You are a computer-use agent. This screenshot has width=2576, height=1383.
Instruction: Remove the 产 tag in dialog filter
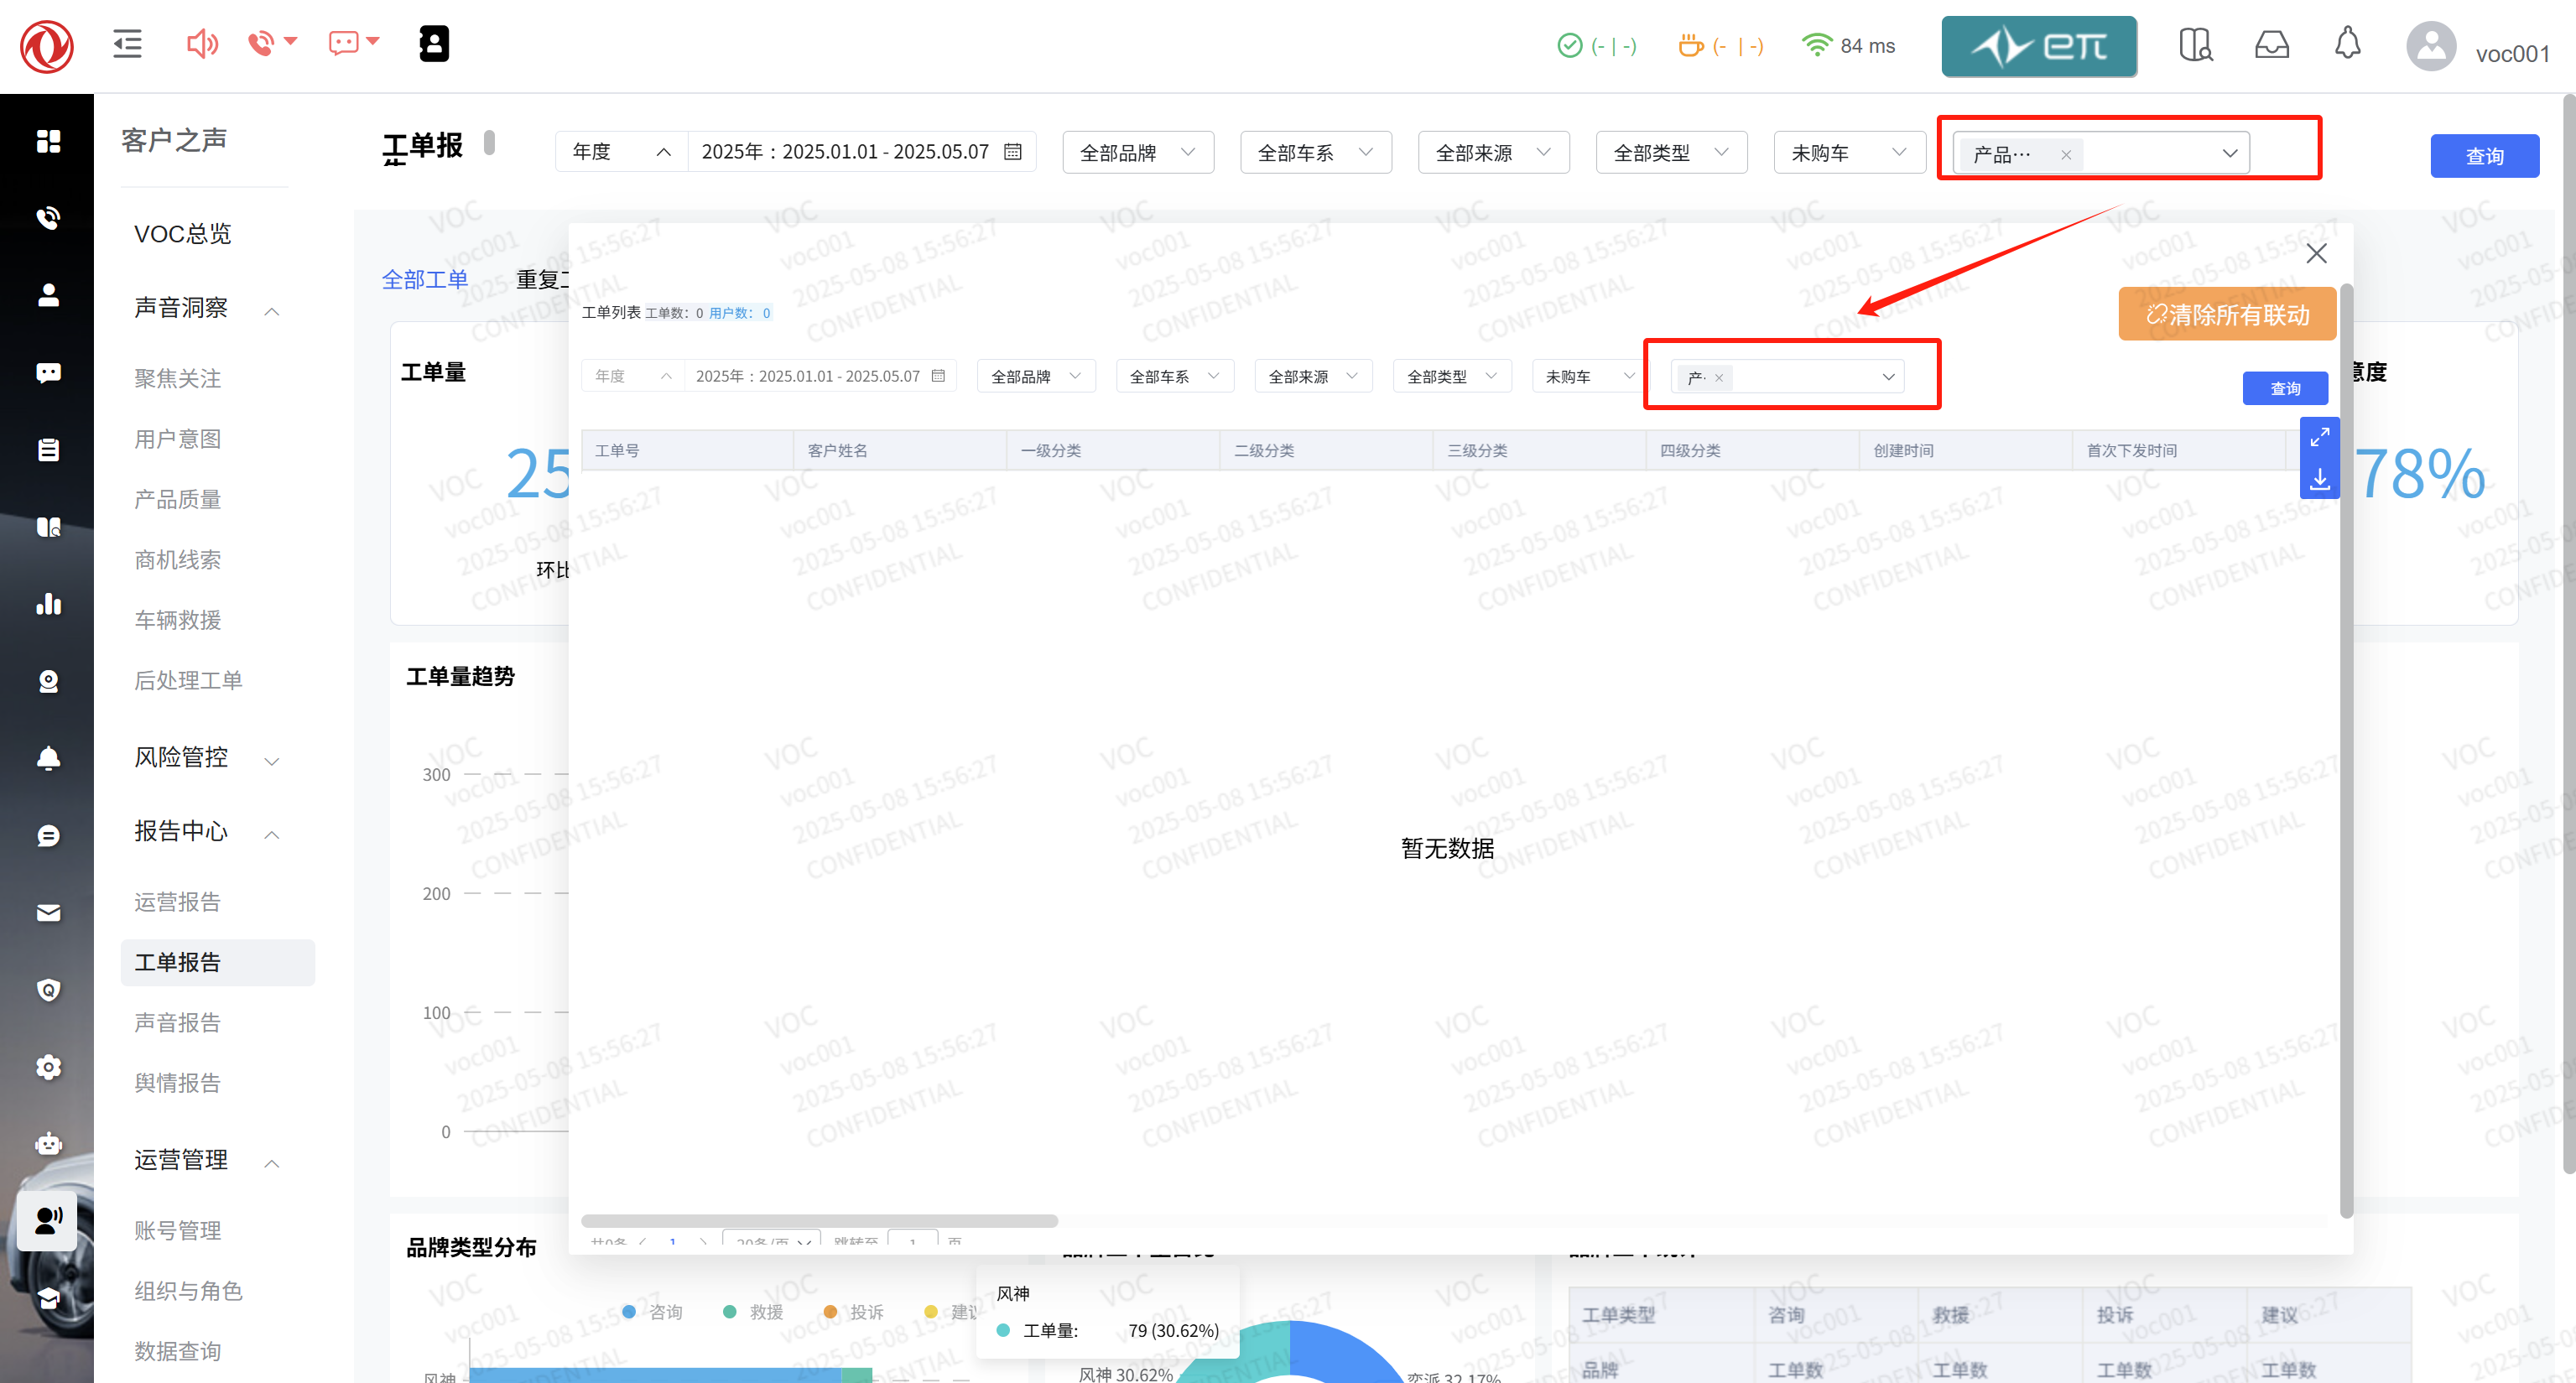[x=1719, y=377]
